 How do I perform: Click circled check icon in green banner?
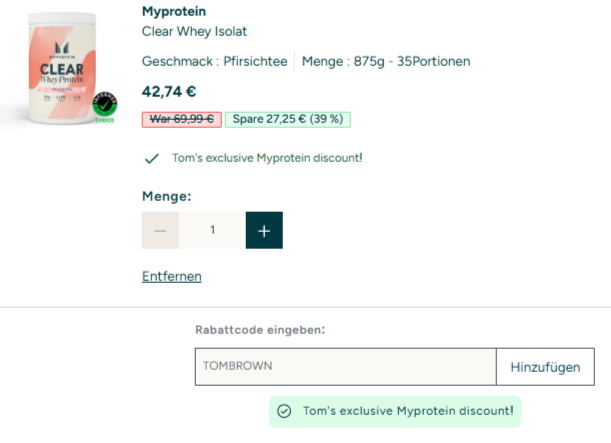pyautogui.click(x=284, y=411)
